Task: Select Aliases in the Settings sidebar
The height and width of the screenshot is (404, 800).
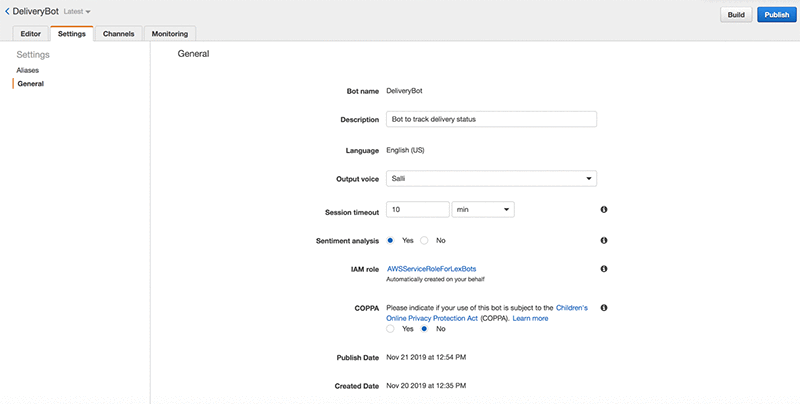Action: (29, 70)
